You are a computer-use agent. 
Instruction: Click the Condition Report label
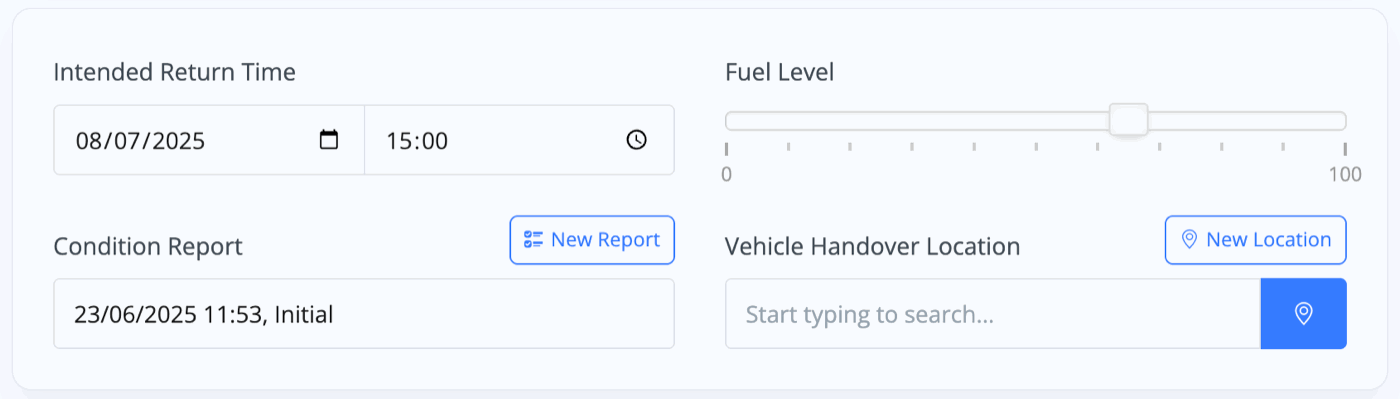[148, 246]
